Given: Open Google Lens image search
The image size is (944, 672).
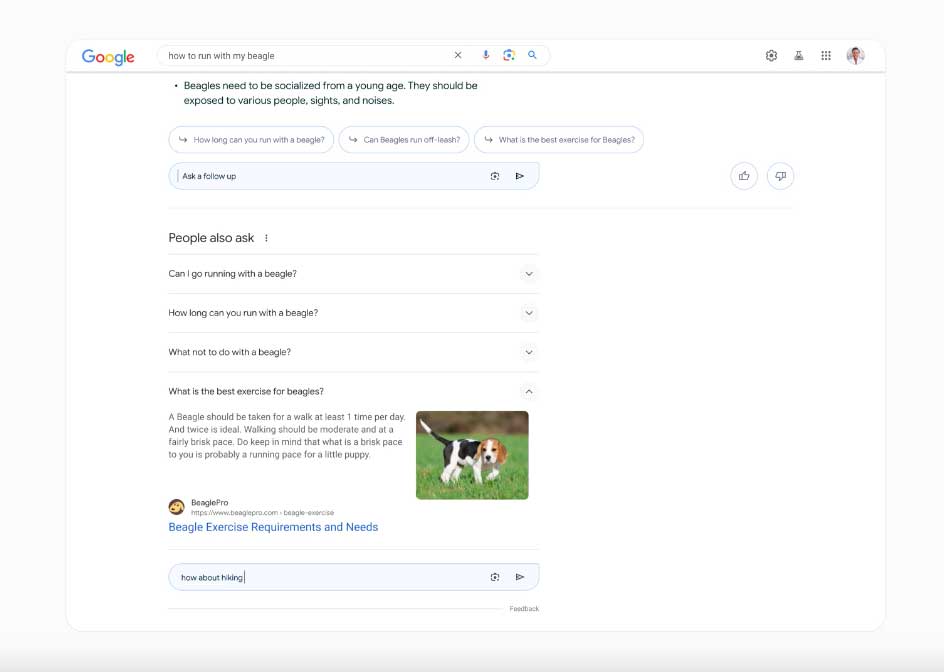Looking at the screenshot, I should tap(509, 55).
